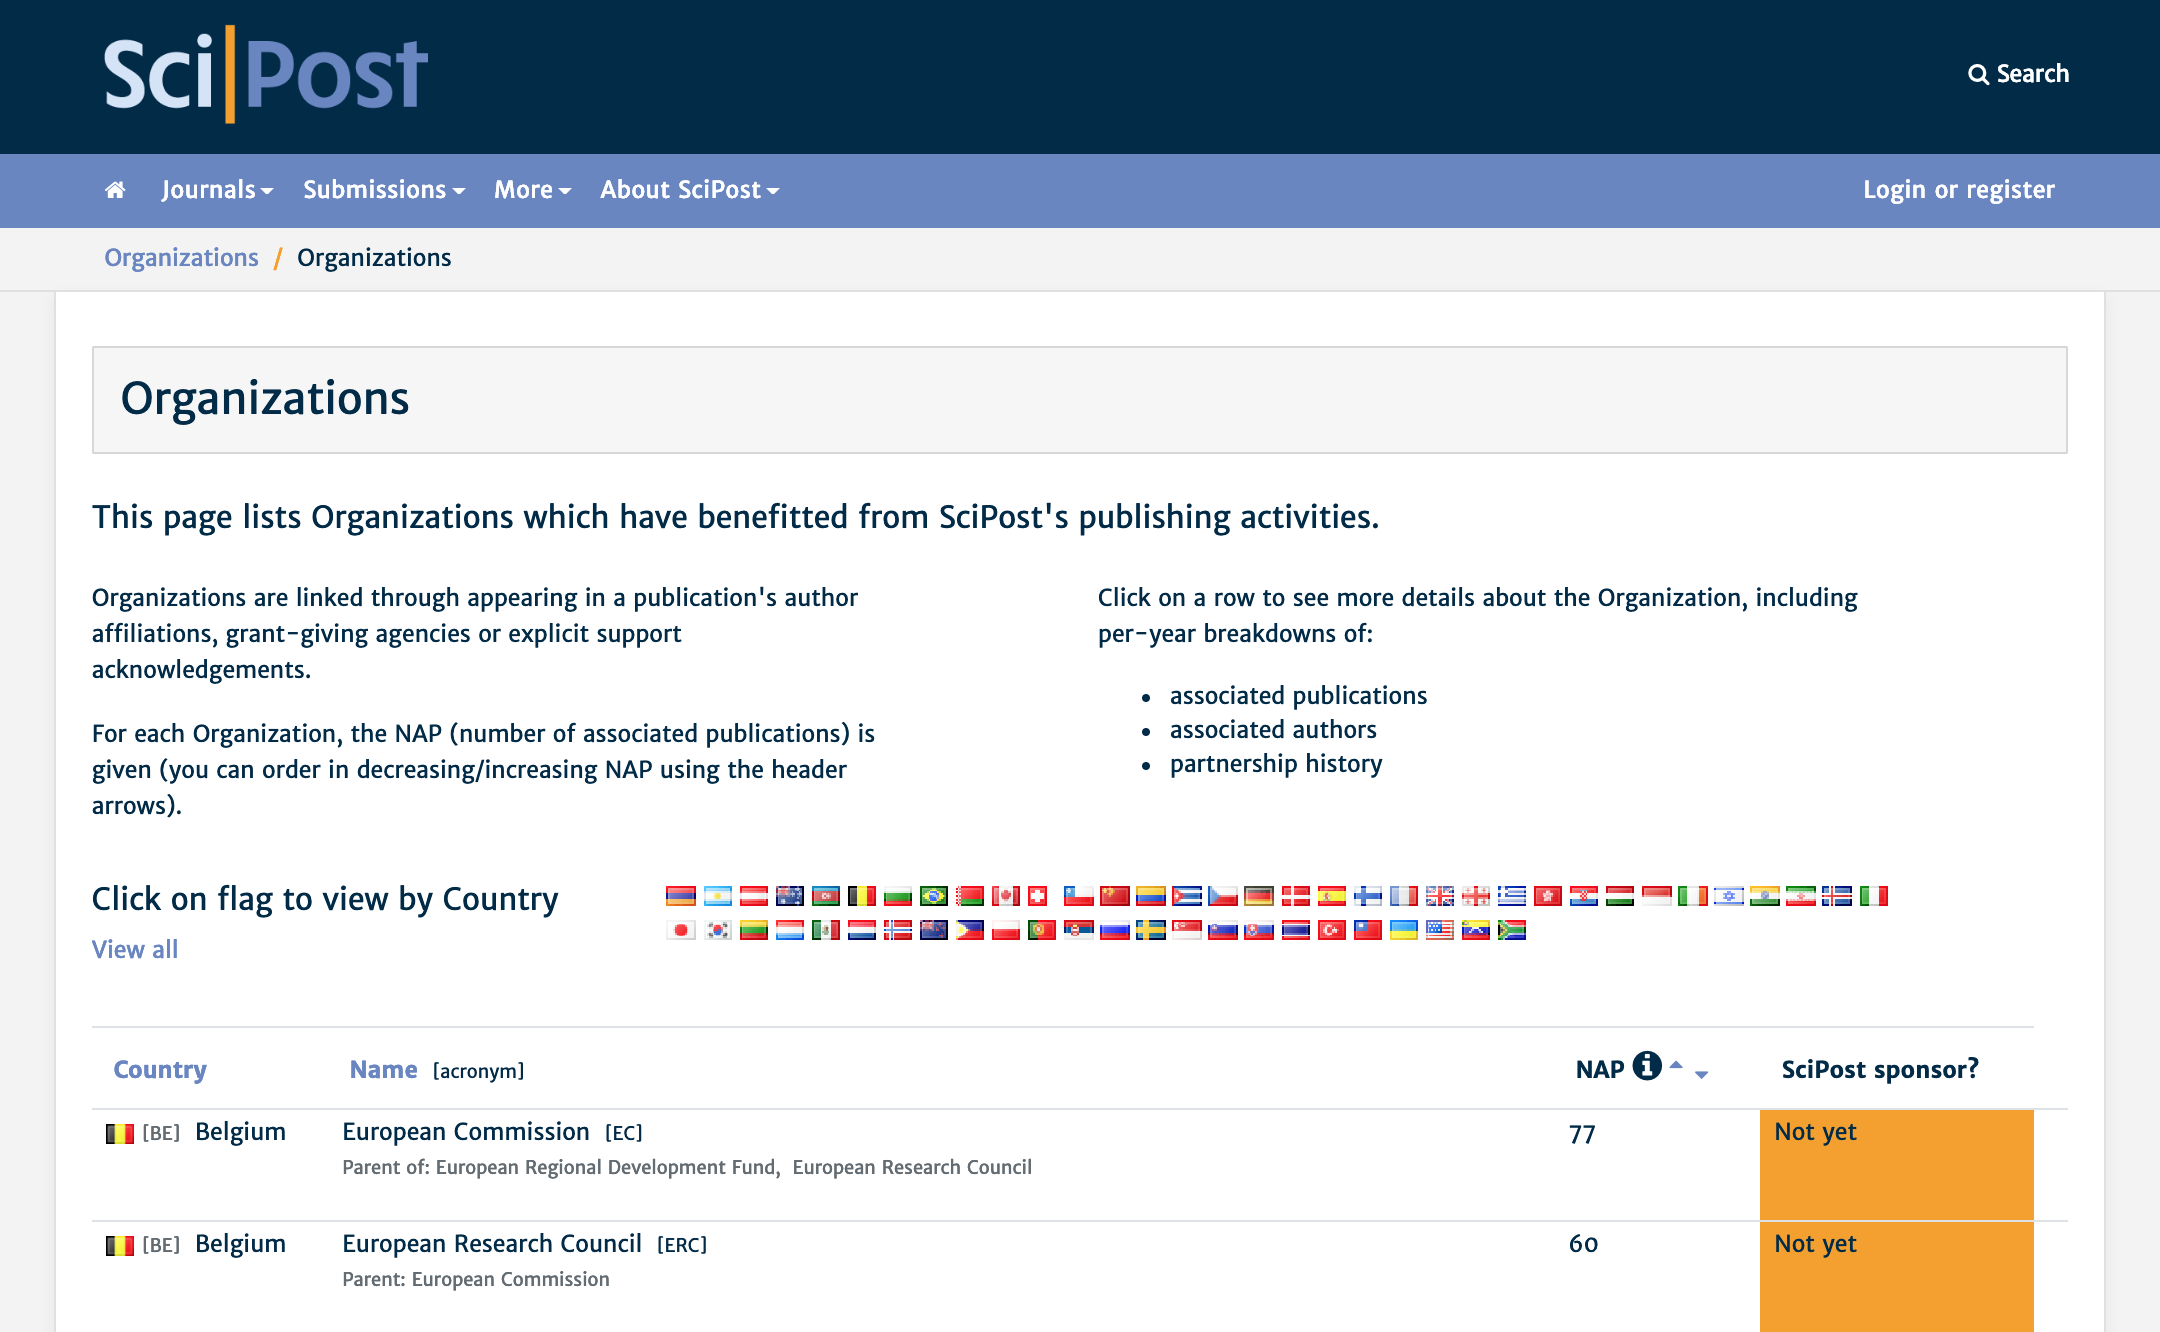Screen dimensions: 2160x1332
Task: Pick the Colombia flag
Action: pyautogui.click(x=1151, y=896)
